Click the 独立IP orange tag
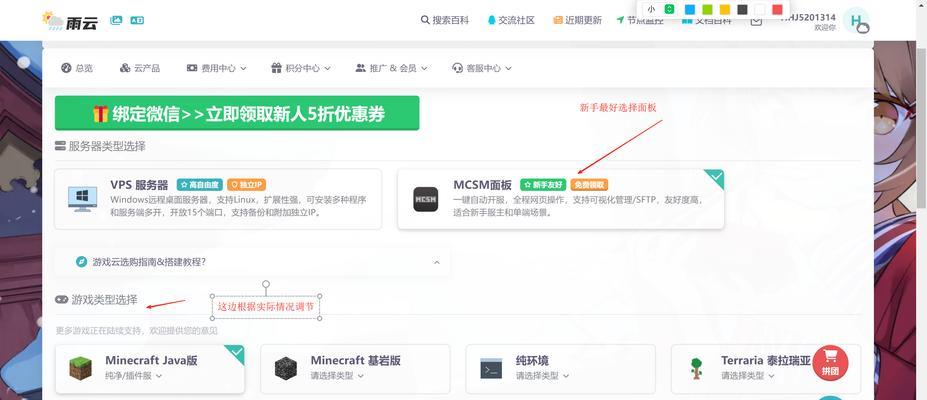927x400 pixels. point(246,185)
